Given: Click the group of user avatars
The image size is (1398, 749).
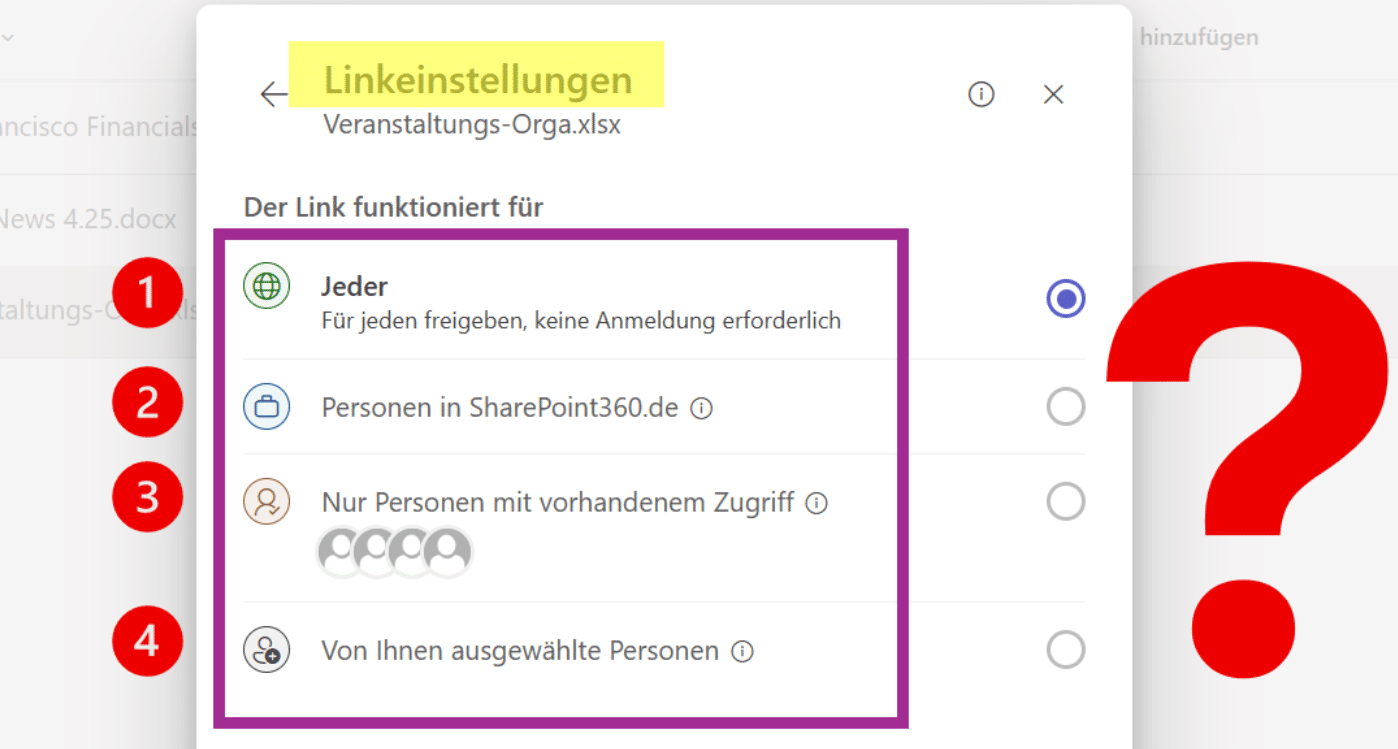Looking at the screenshot, I should pyautogui.click(x=394, y=552).
